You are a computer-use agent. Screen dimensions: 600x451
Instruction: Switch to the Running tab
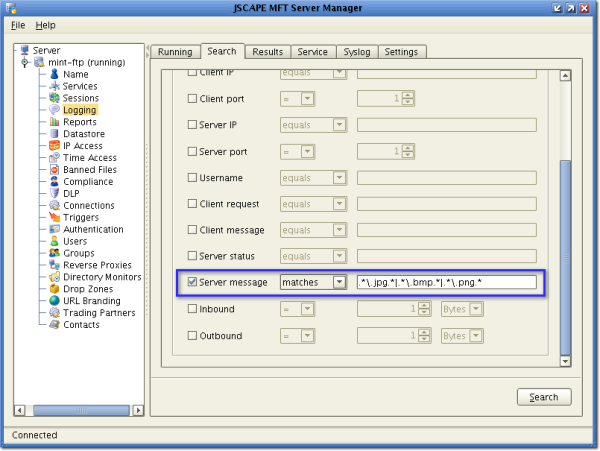point(175,52)
